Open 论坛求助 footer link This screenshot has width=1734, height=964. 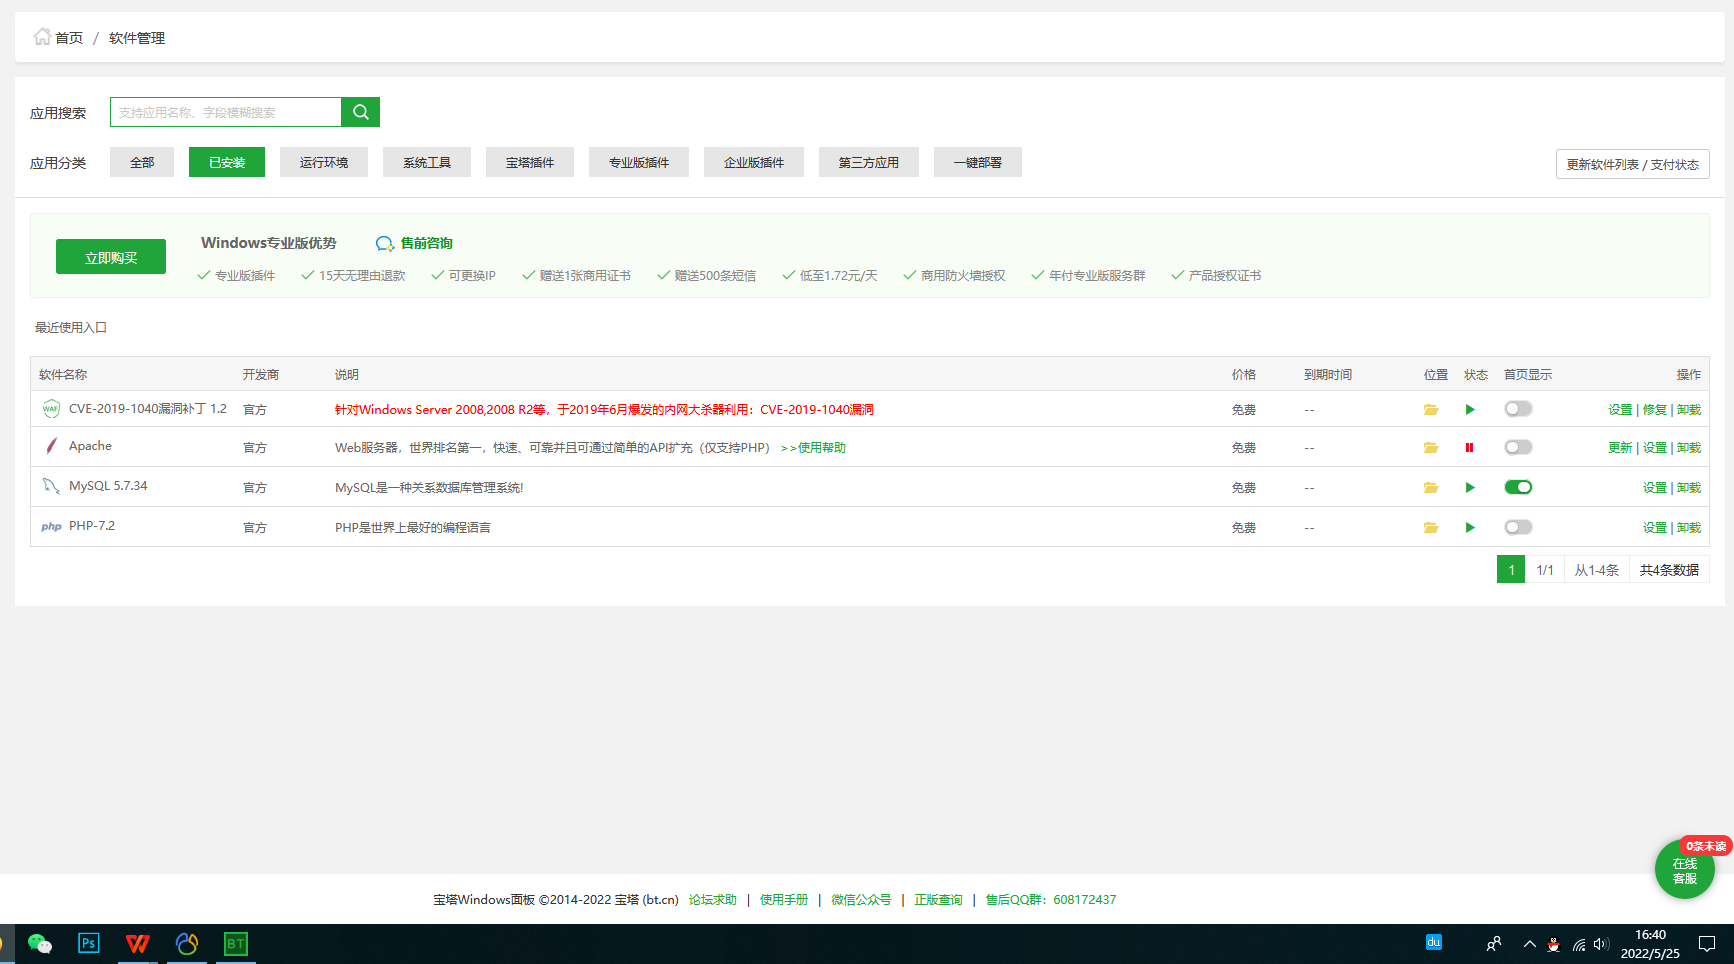click(x=712, y=900)
